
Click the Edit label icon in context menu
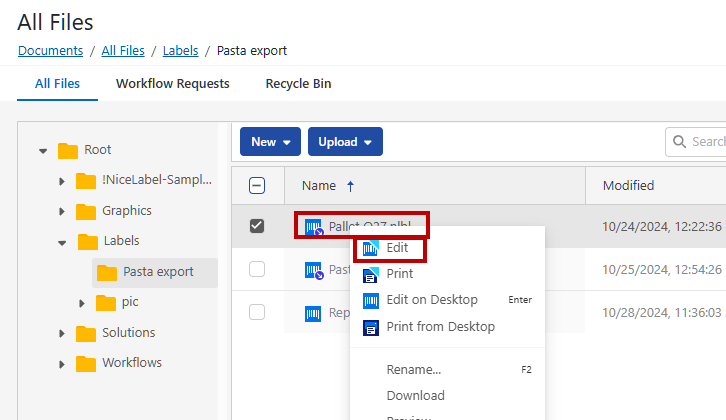click(370, 248)
